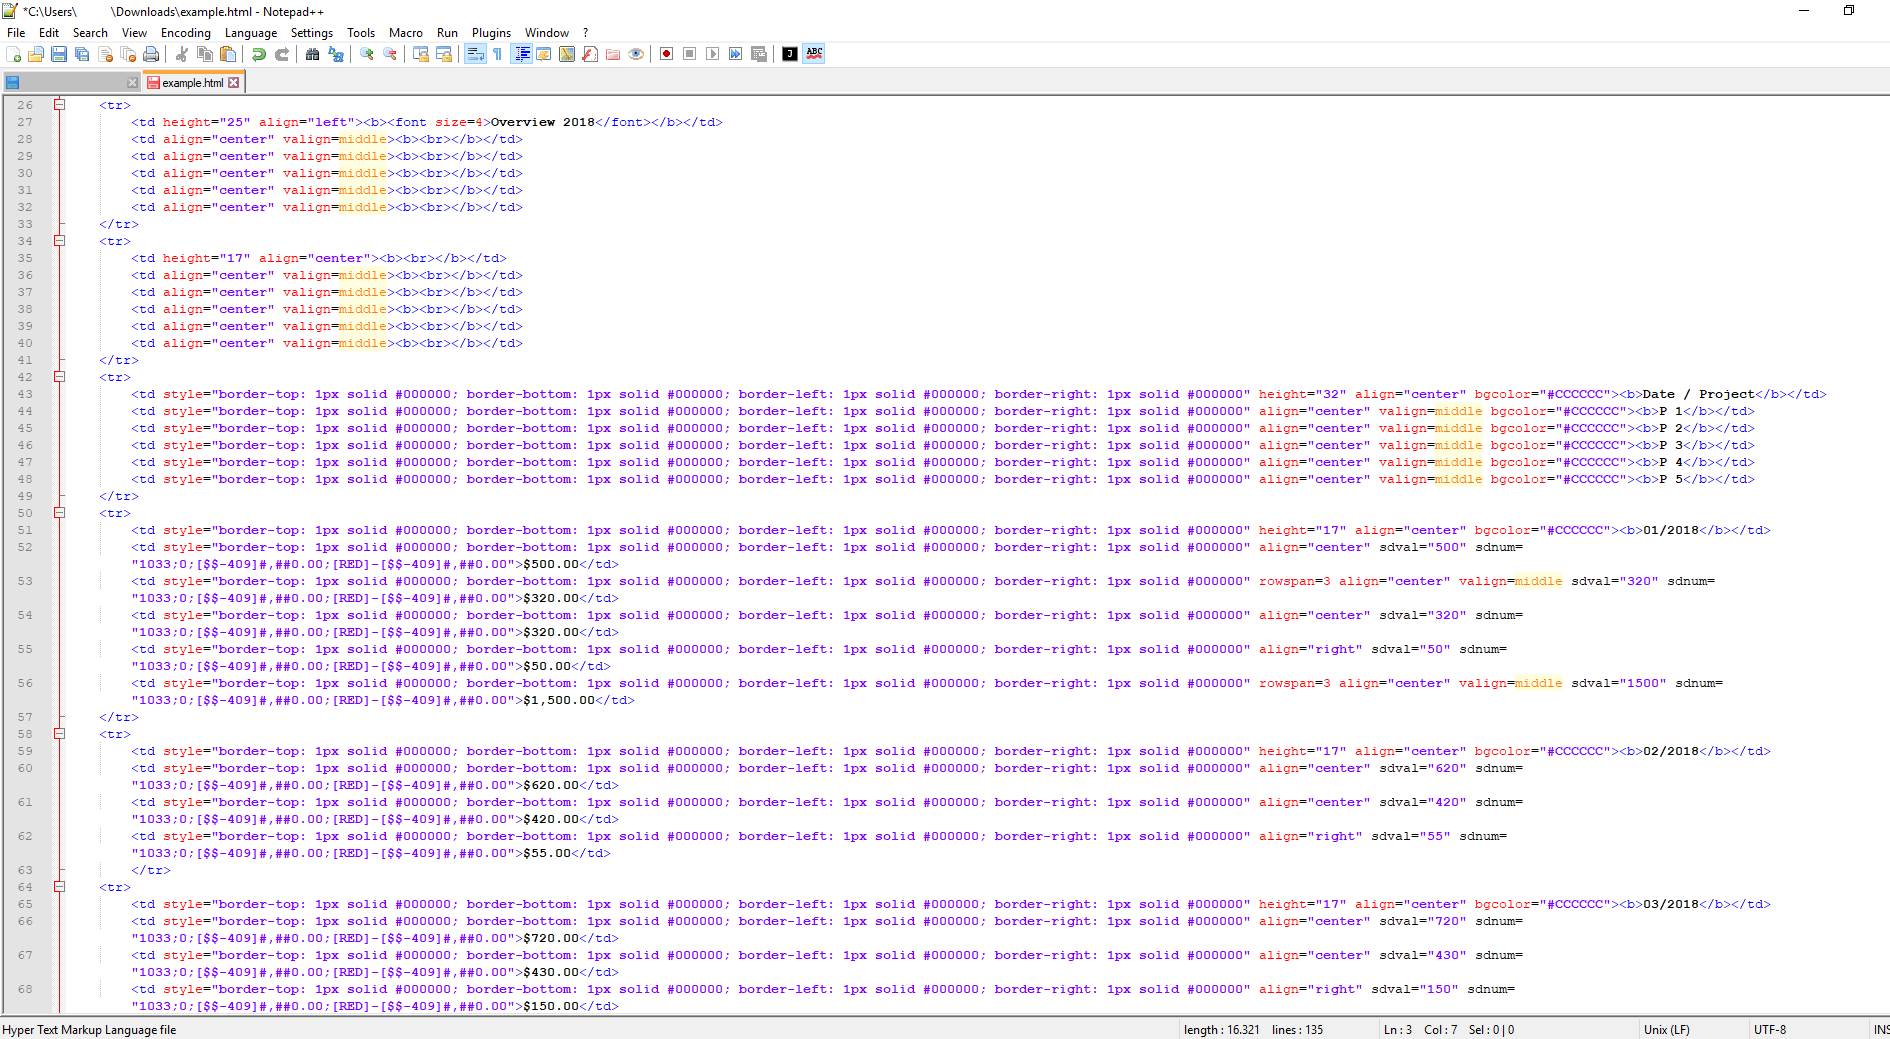The image size is (1890, 1039).
Task: Select the Paste toolbar icon
Action: coord(227,54)
